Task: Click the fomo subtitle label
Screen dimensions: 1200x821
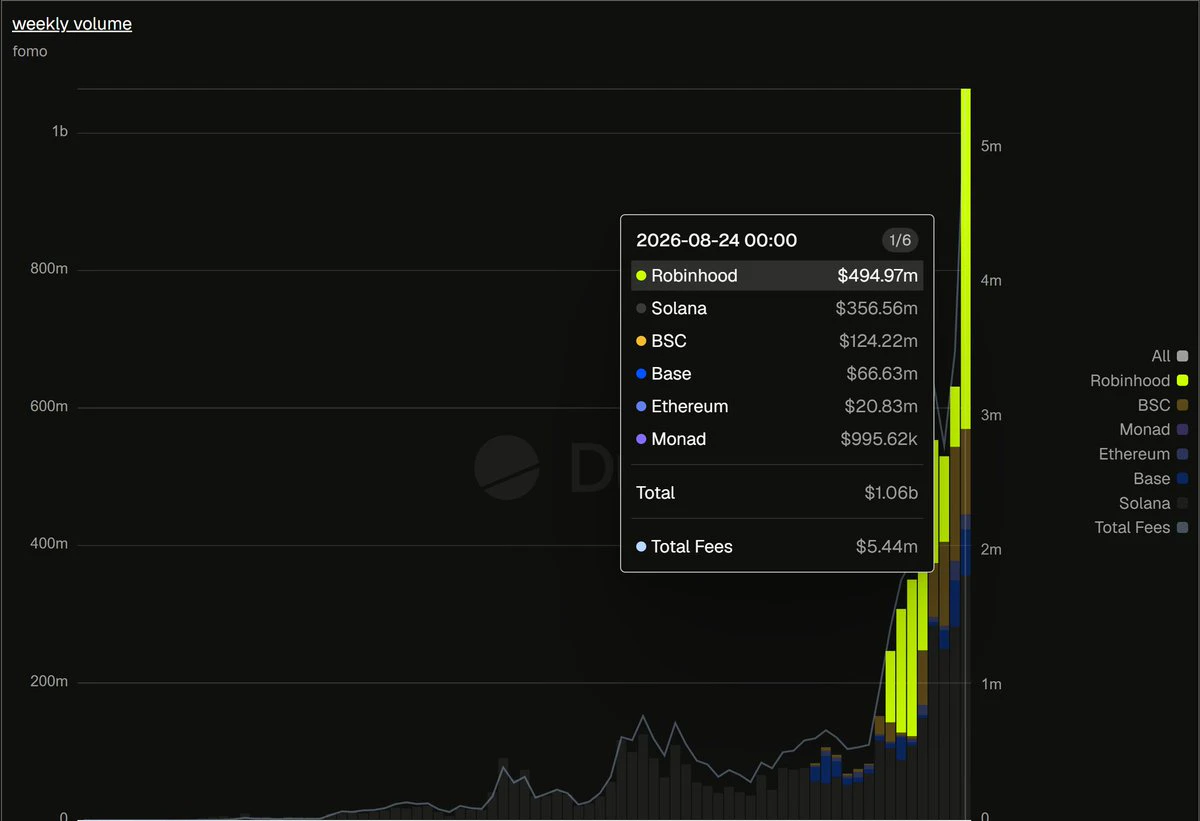Action: point(30,51)
